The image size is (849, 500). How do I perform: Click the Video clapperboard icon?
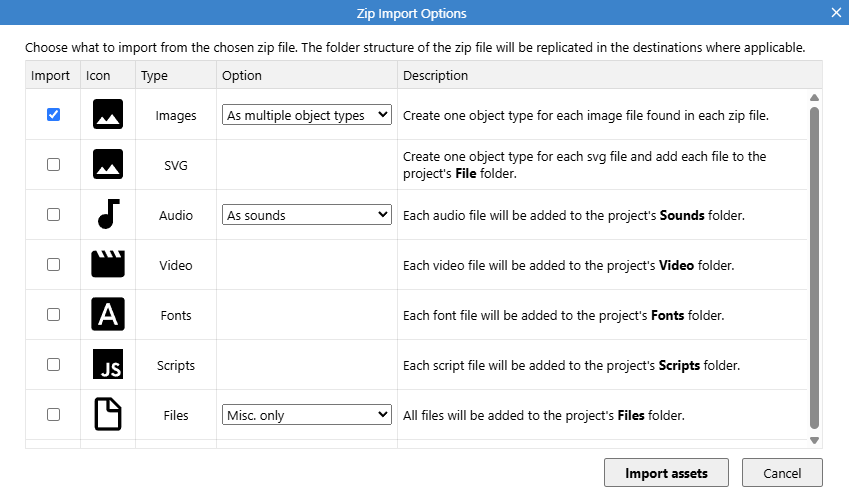tap(107, 265)
